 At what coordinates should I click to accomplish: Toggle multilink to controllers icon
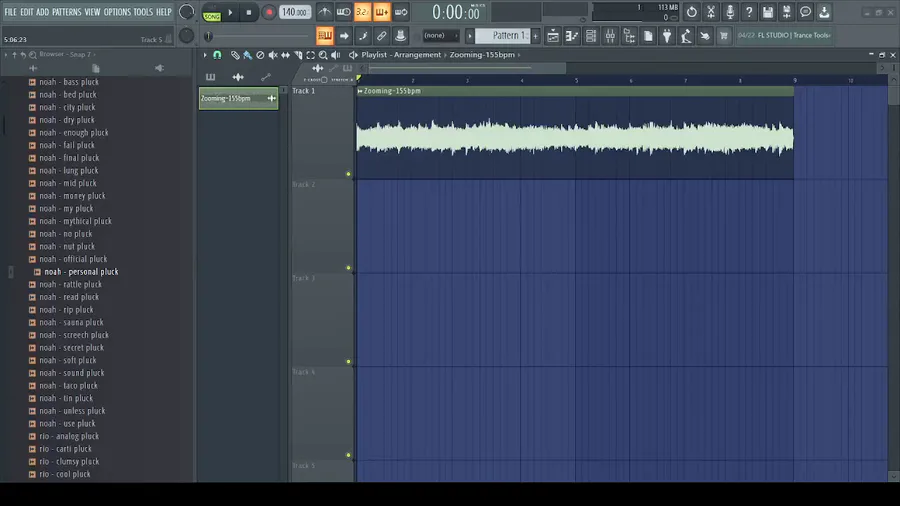click(x=382, y=36)
